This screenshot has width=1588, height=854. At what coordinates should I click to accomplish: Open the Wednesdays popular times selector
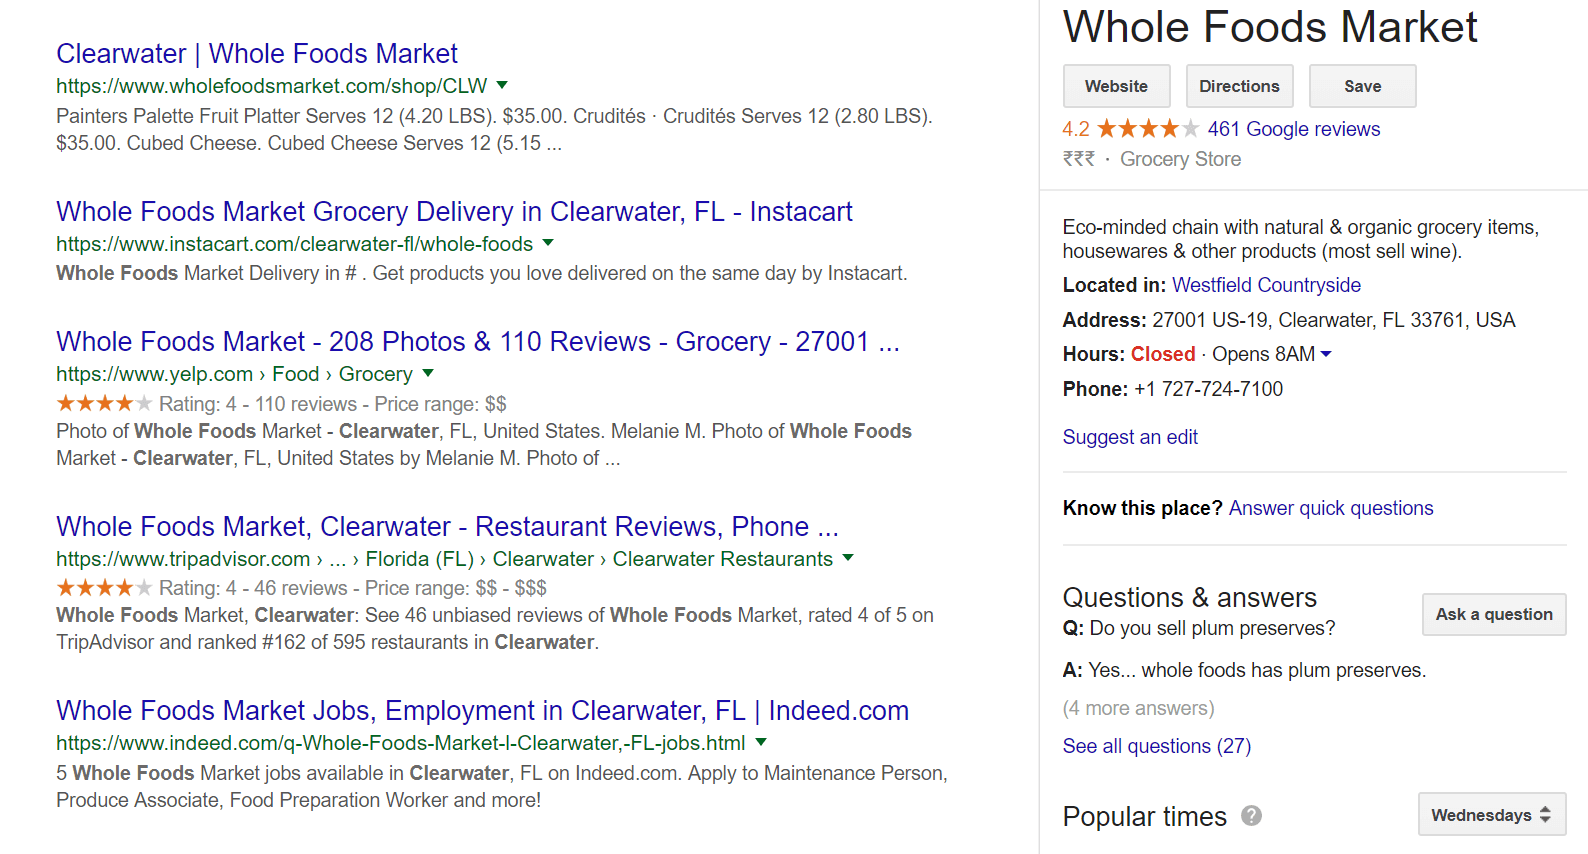coord(1491,814)
